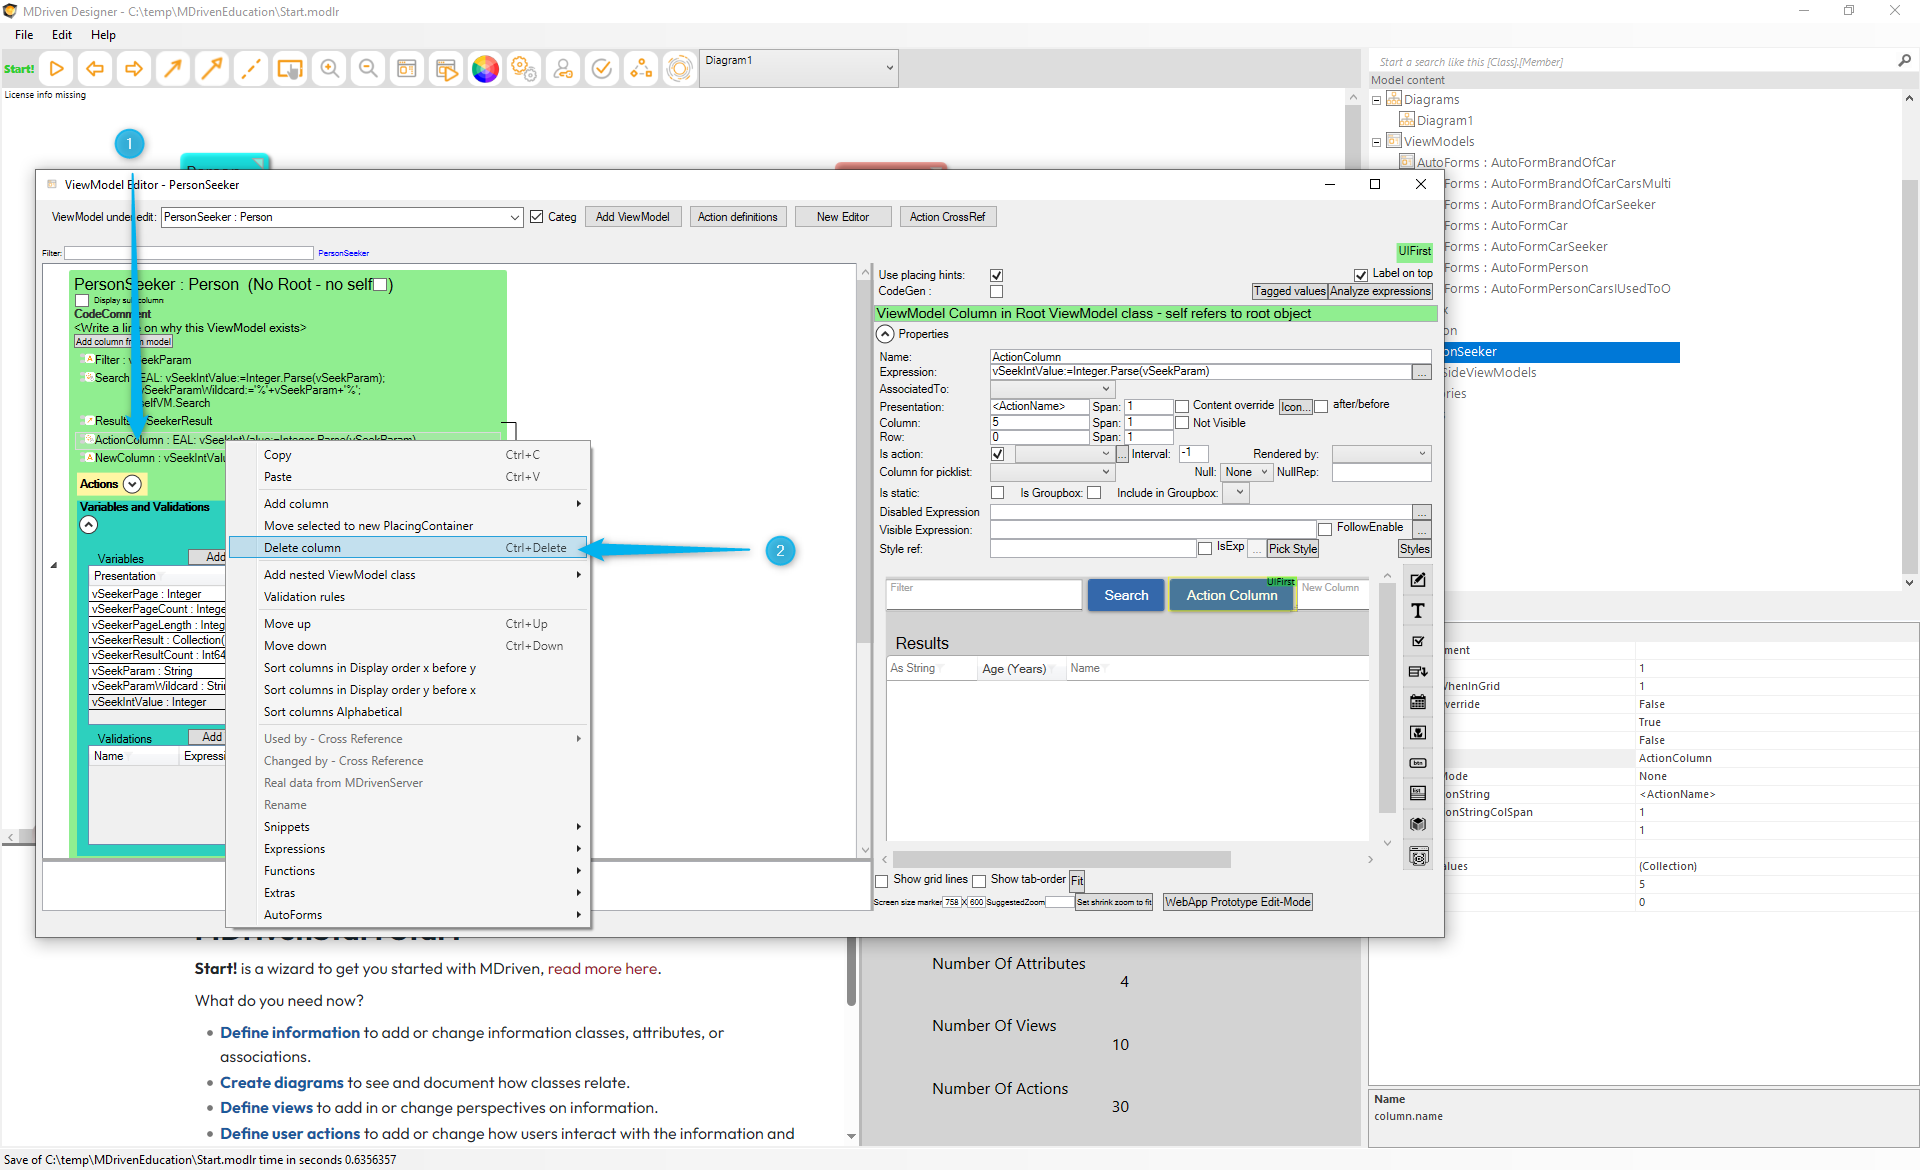Screen dimensions: 1920x1170
Task: Click the calendar icon in side toolbar
Action: pos(1417,702)
